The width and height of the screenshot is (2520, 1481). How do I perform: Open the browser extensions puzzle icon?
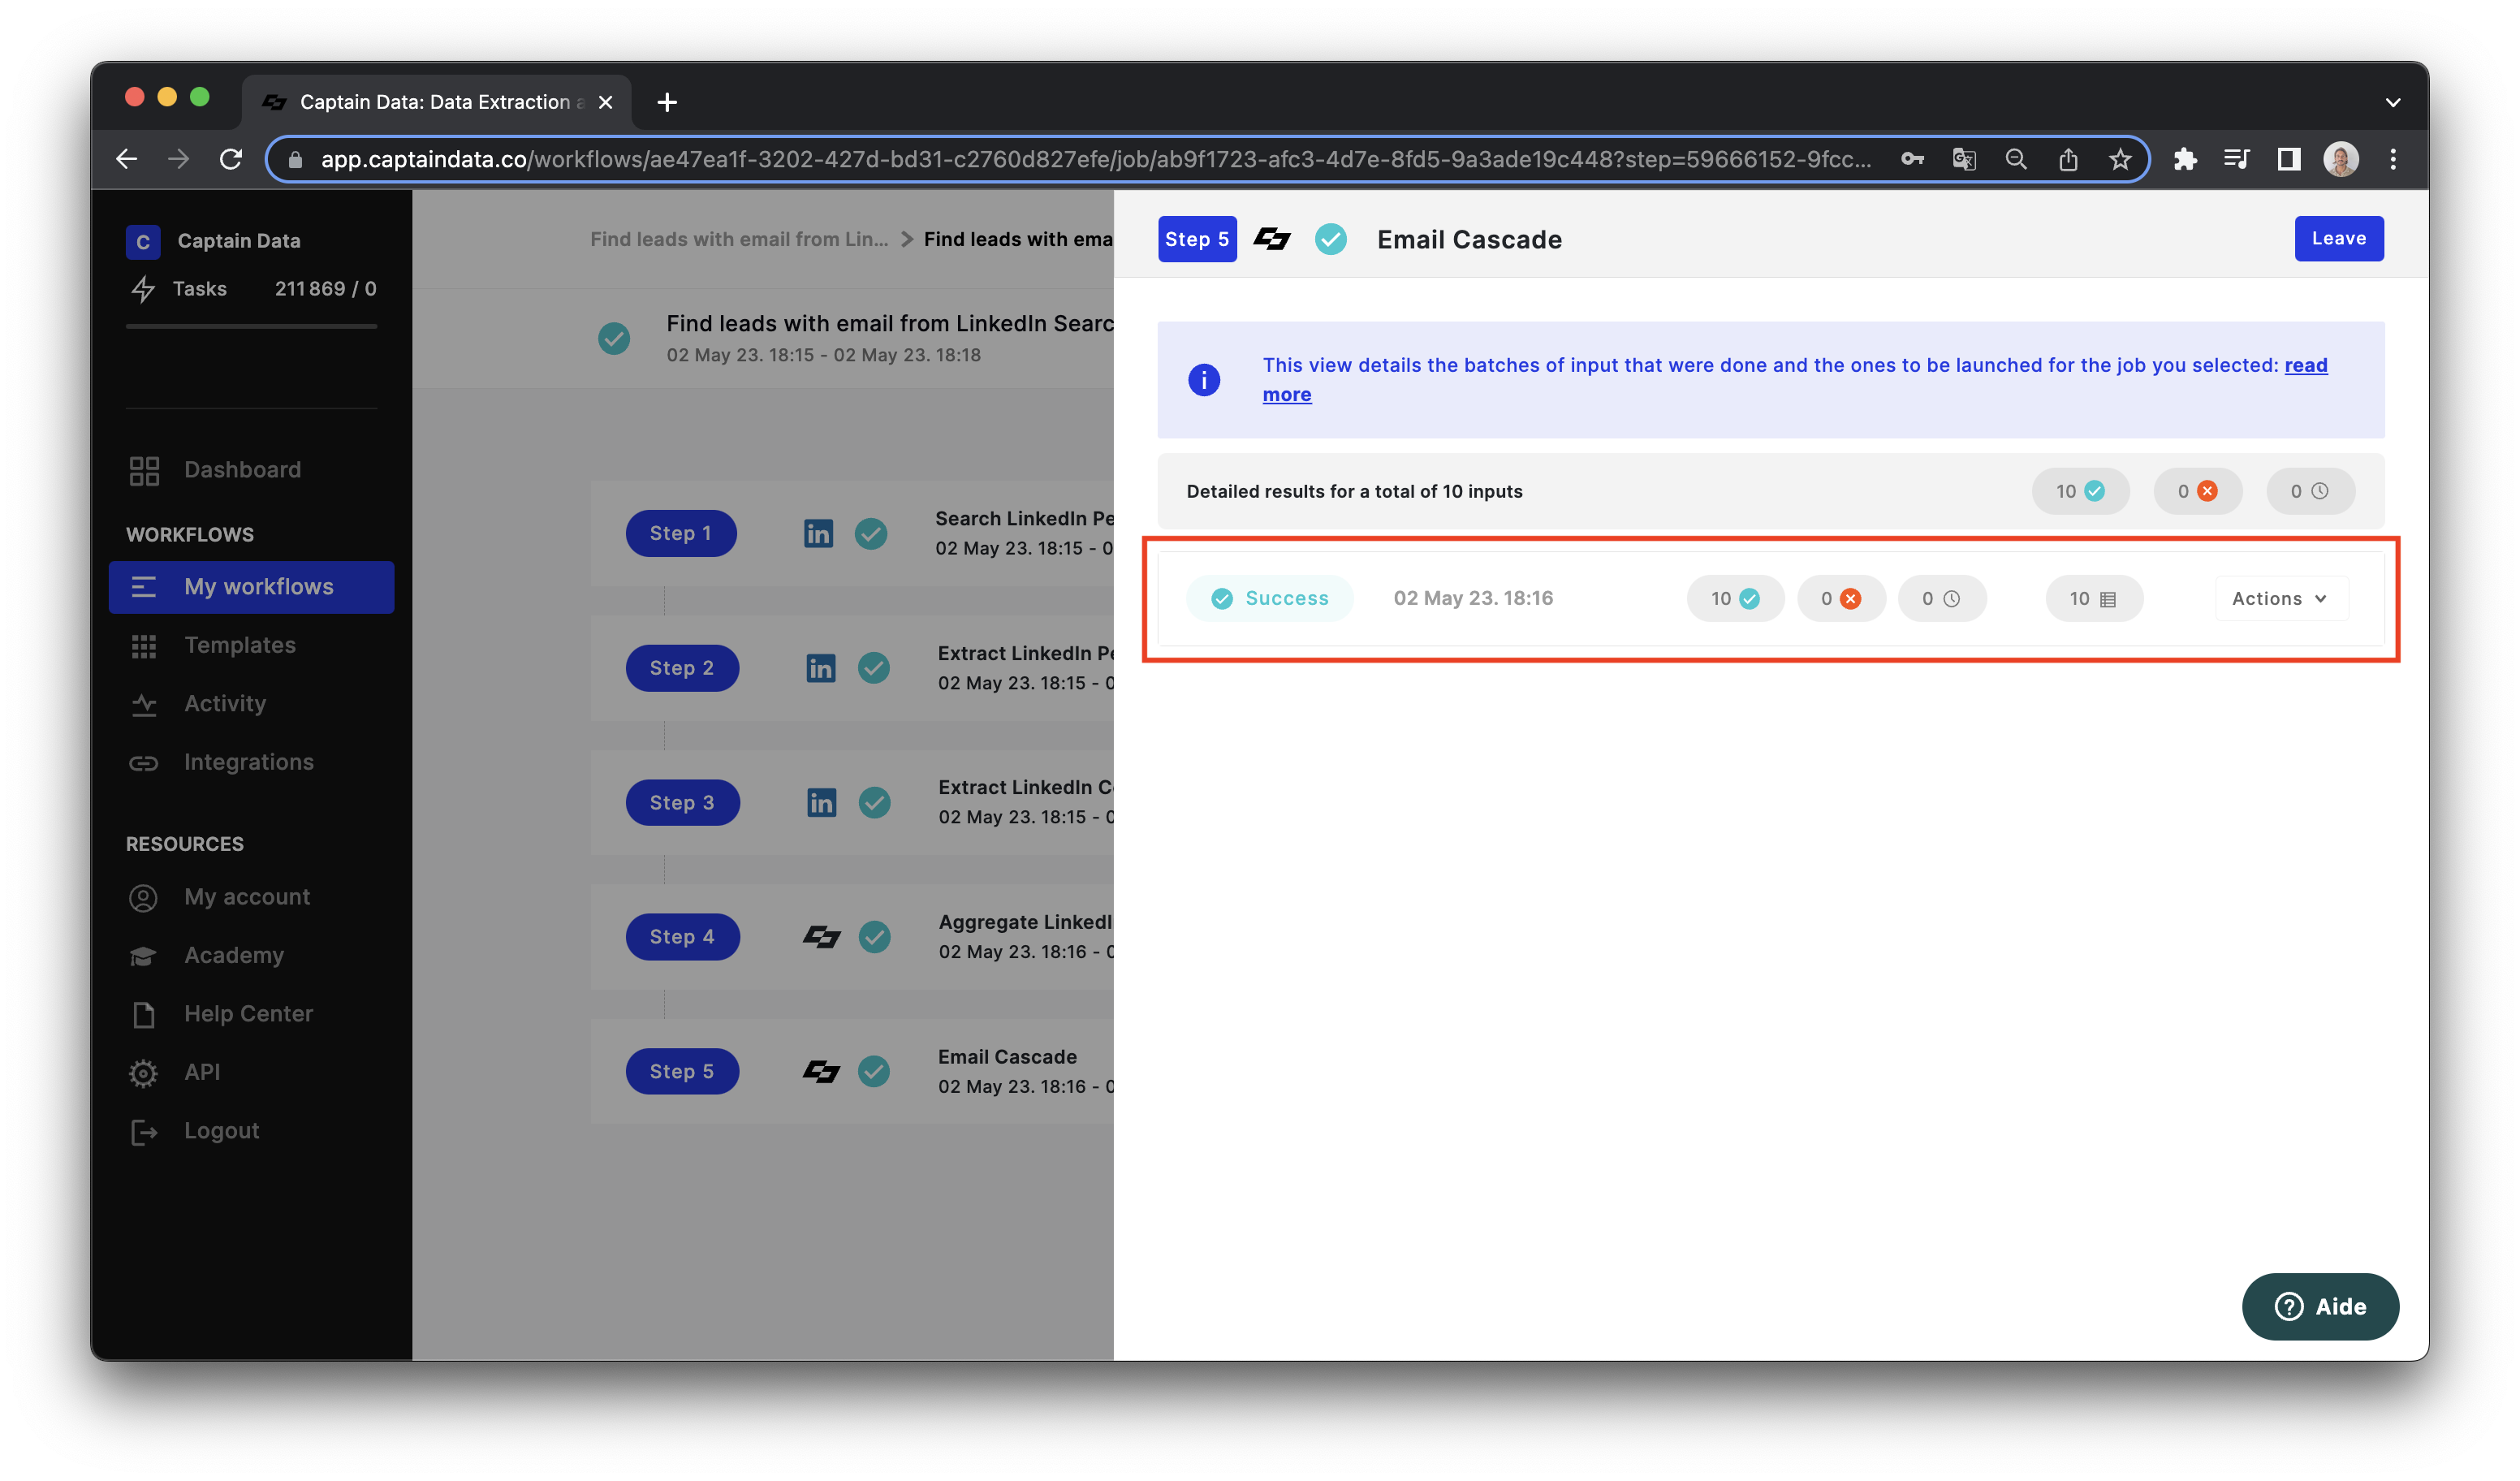click(2185, 159)
